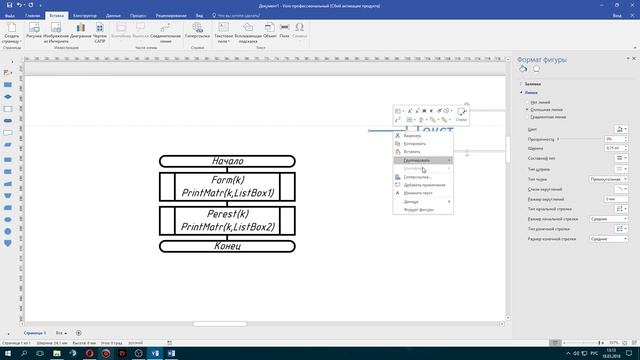Open Visio from the Windows taskbar
640x360 pixels.
155,353
